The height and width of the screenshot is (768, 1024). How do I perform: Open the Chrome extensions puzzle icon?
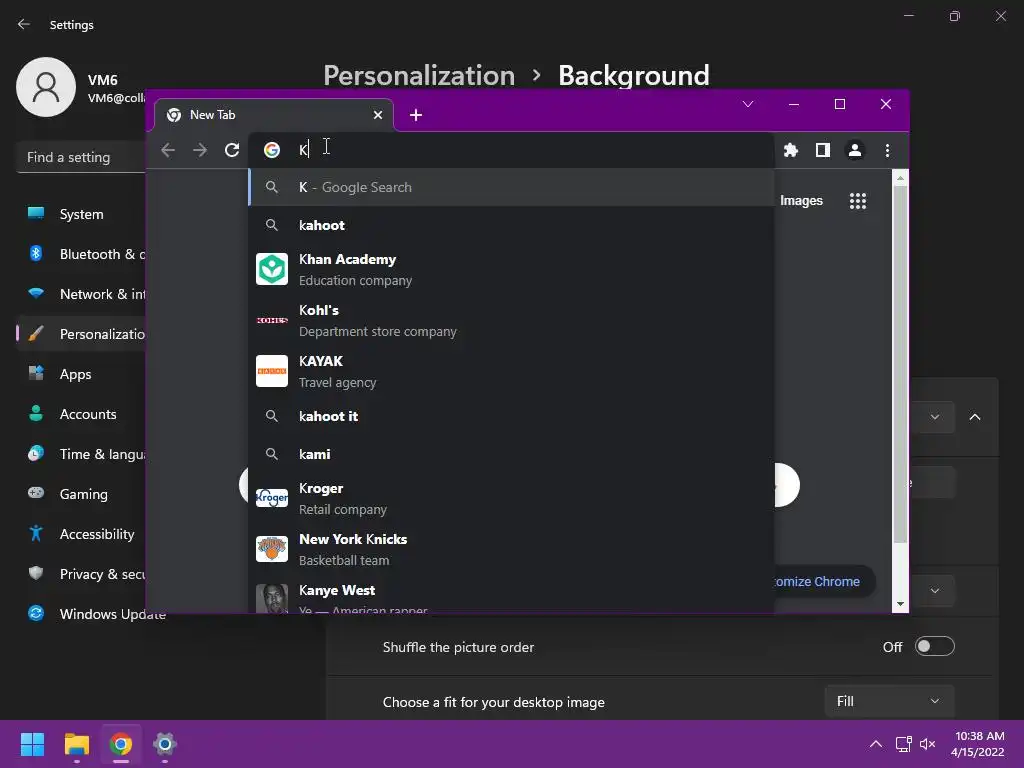tap(791, 150)
